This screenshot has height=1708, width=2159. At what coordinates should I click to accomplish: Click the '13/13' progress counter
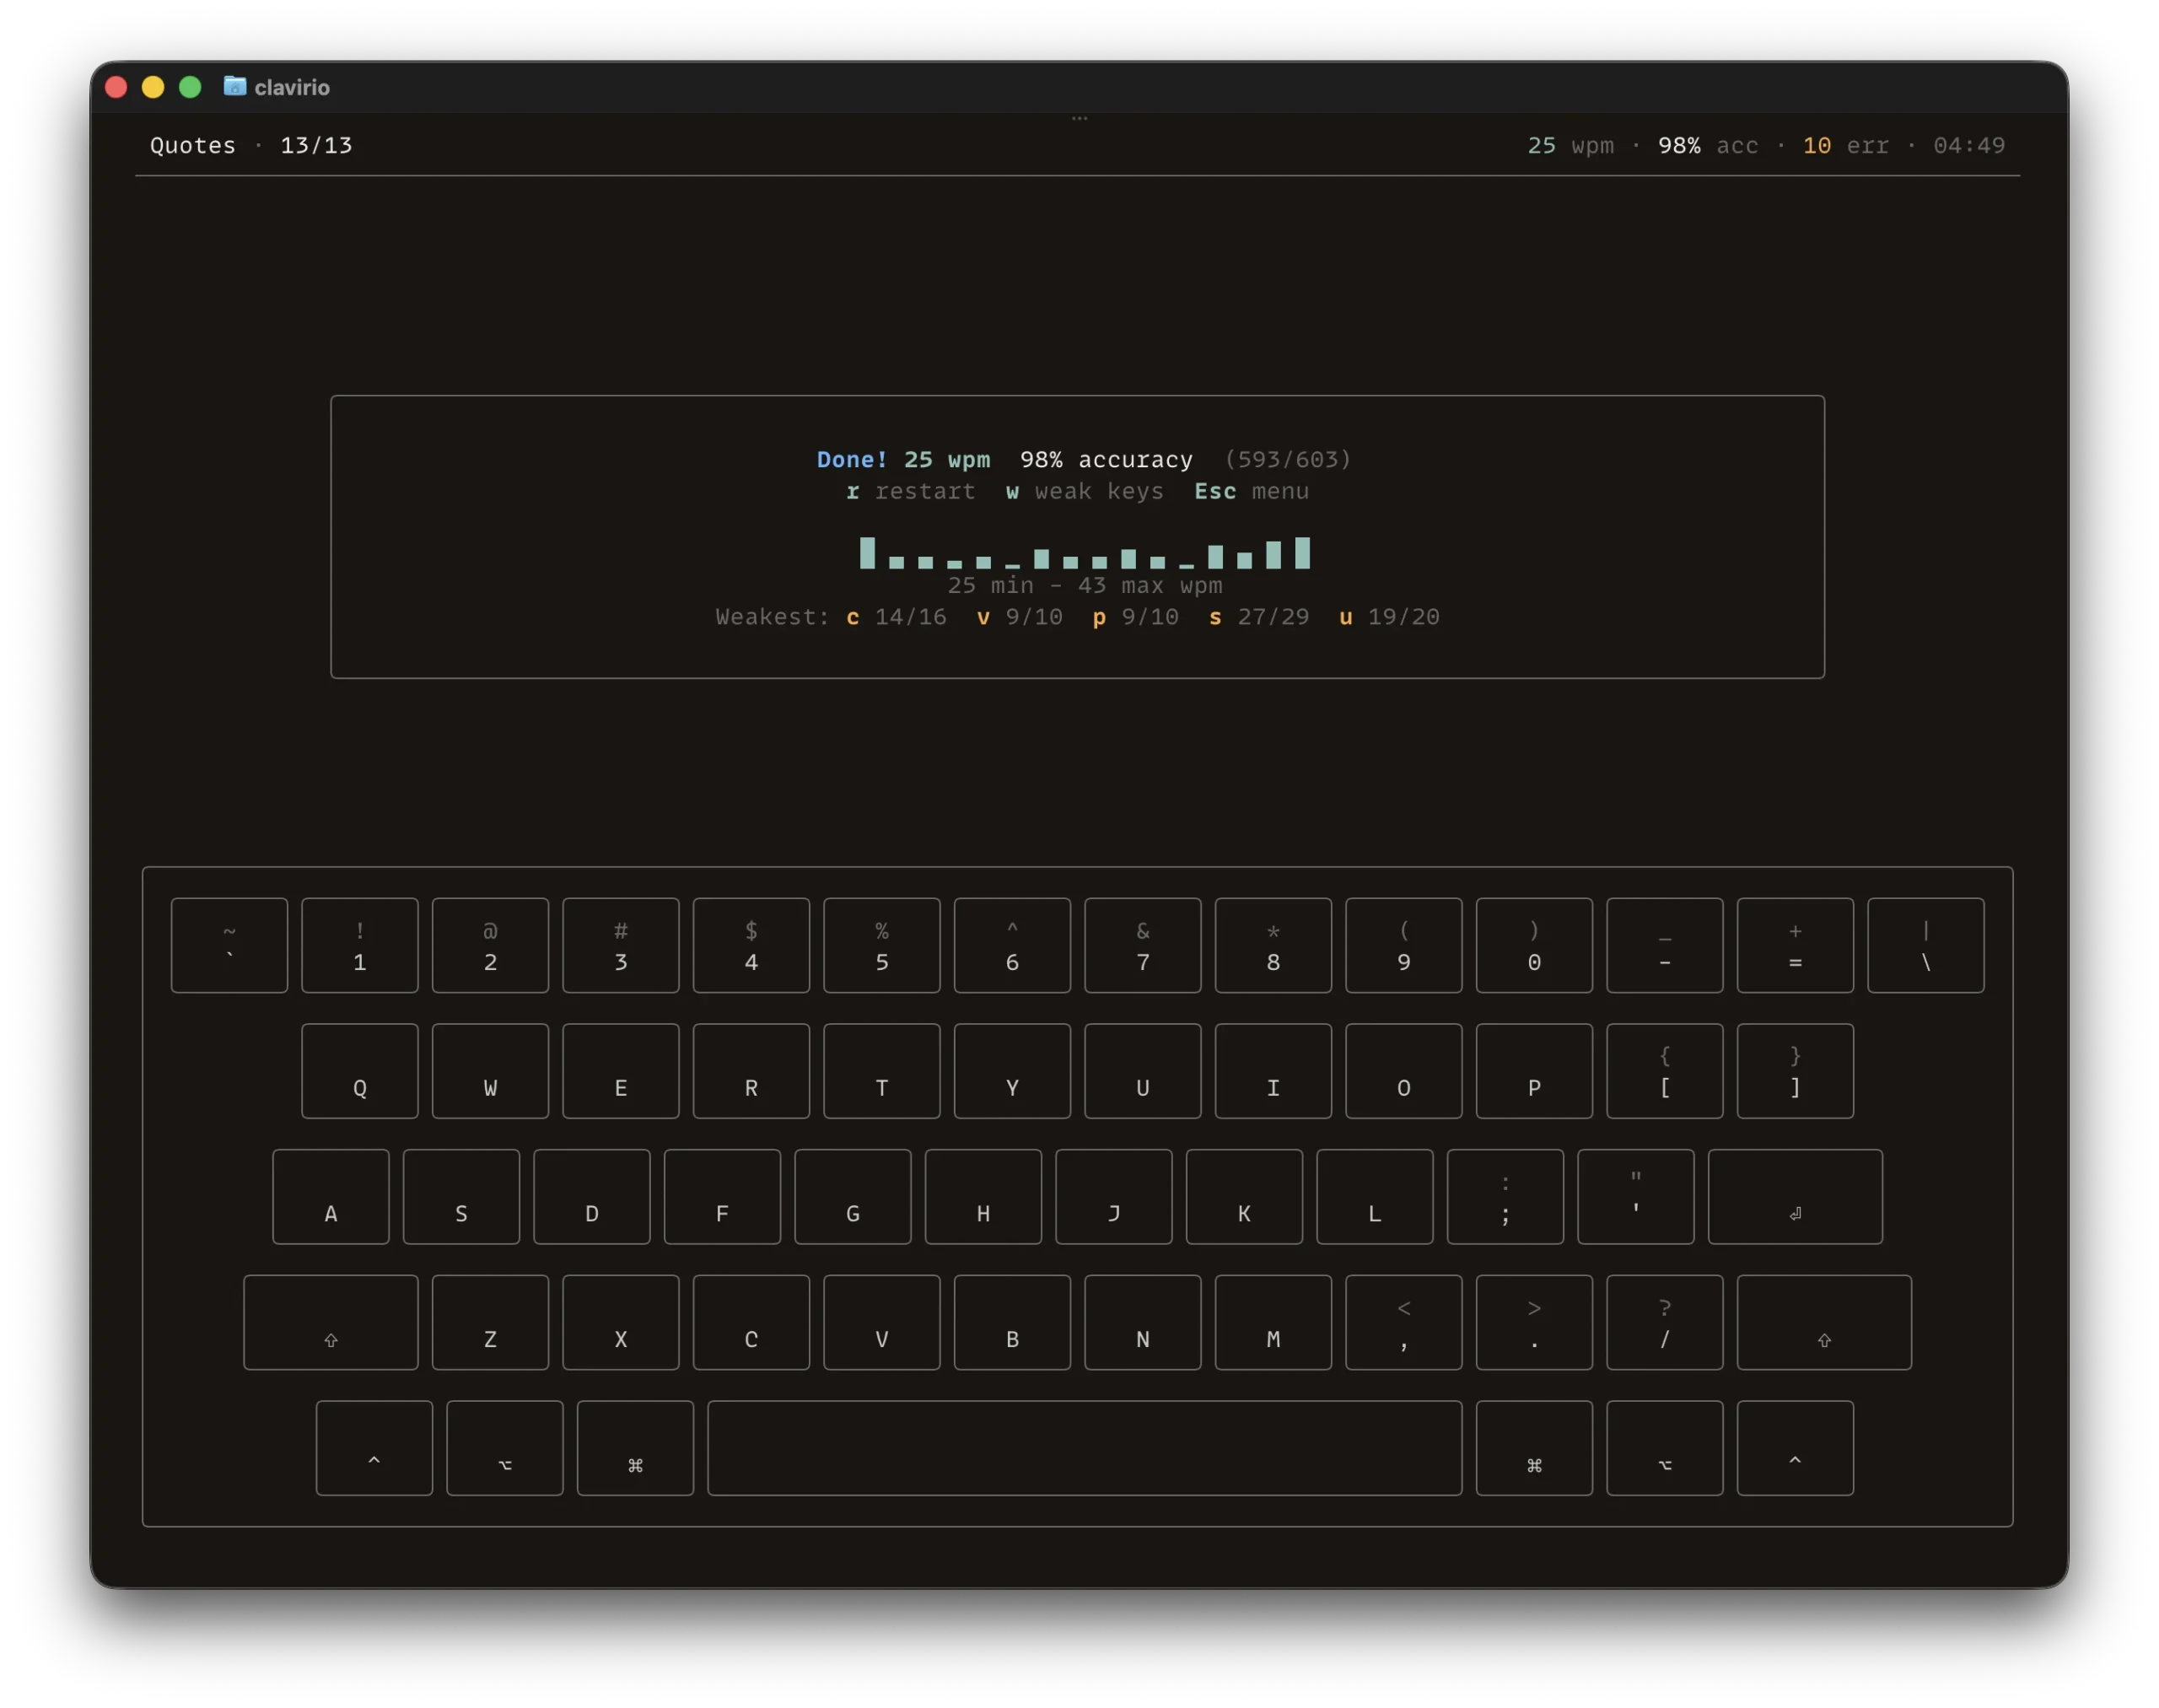coord(316,145)
